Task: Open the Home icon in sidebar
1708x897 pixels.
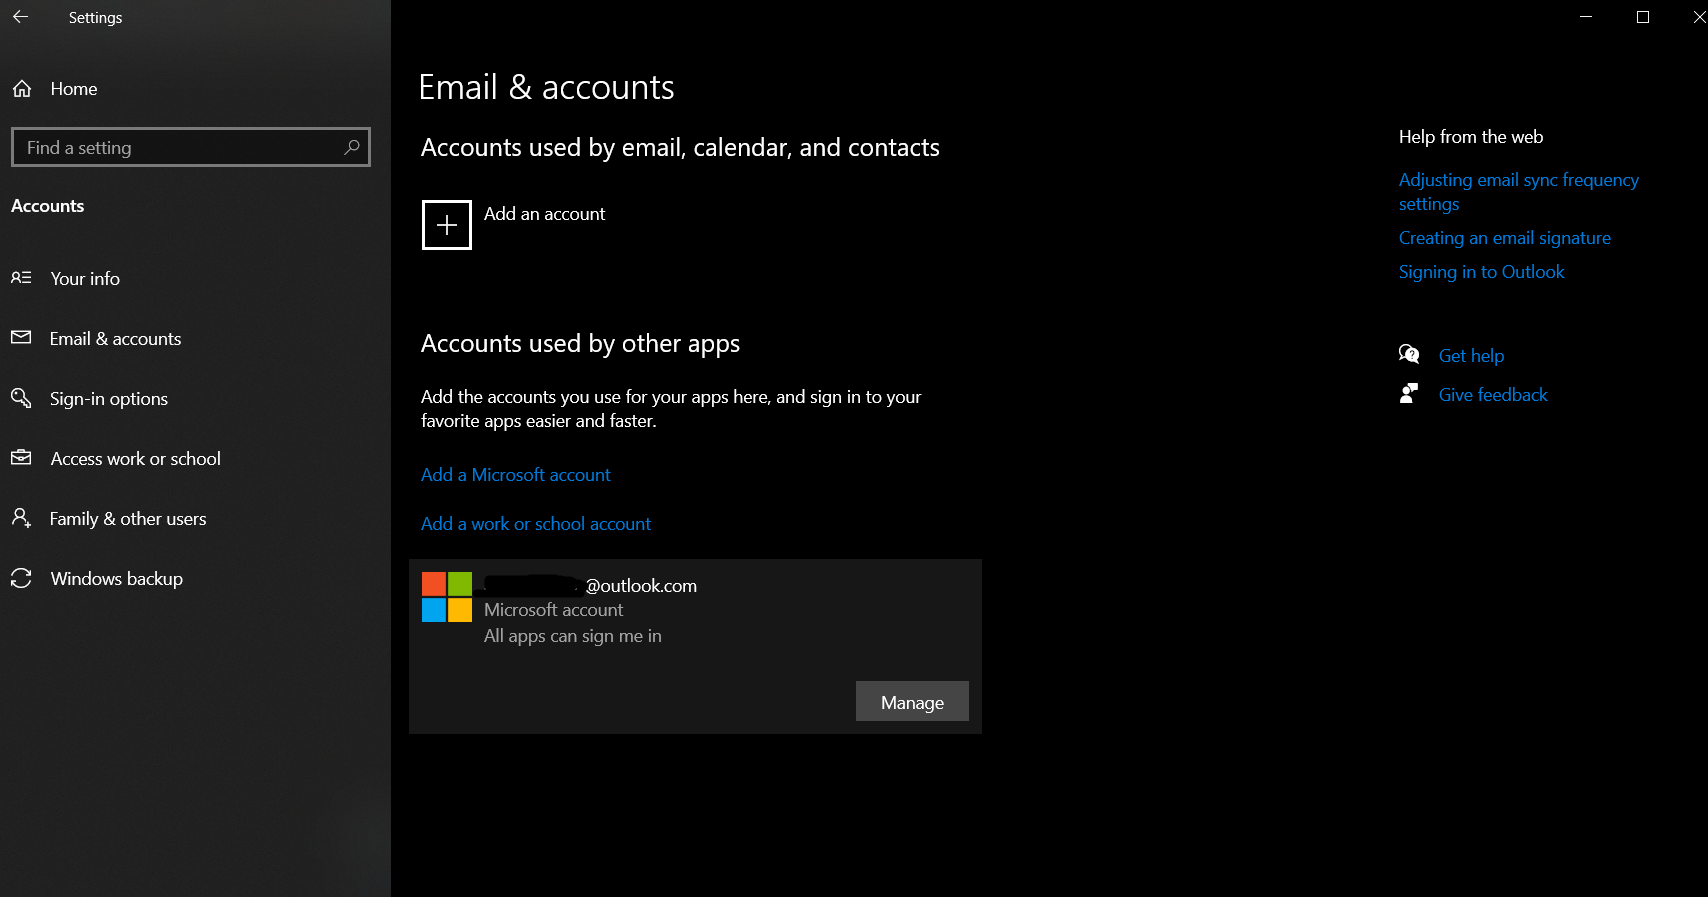Action: [x=22, y=89]
